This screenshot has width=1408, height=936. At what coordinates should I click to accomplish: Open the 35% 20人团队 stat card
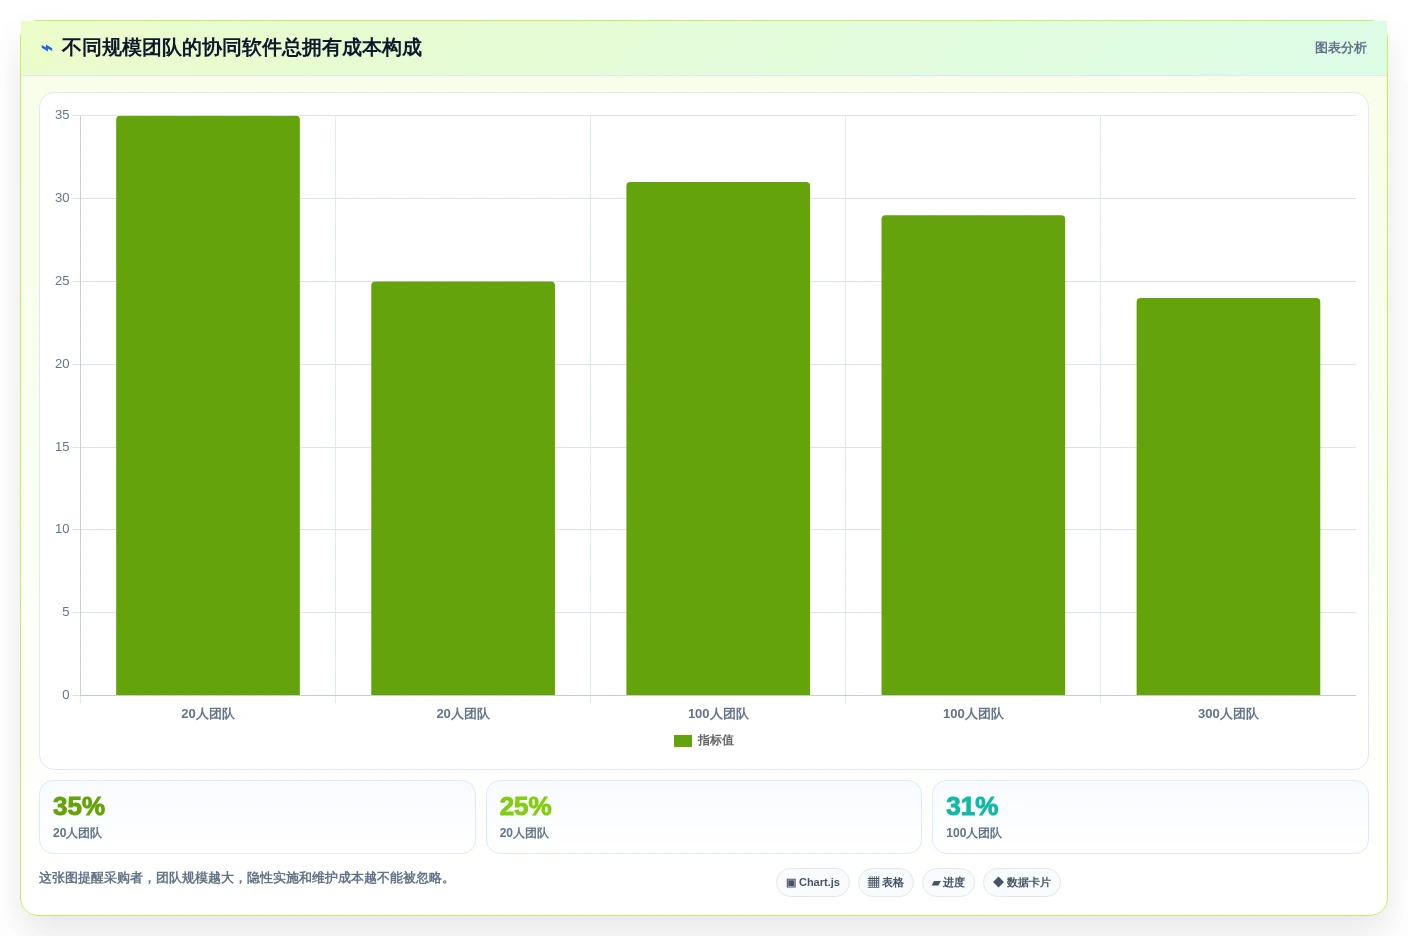257,817
